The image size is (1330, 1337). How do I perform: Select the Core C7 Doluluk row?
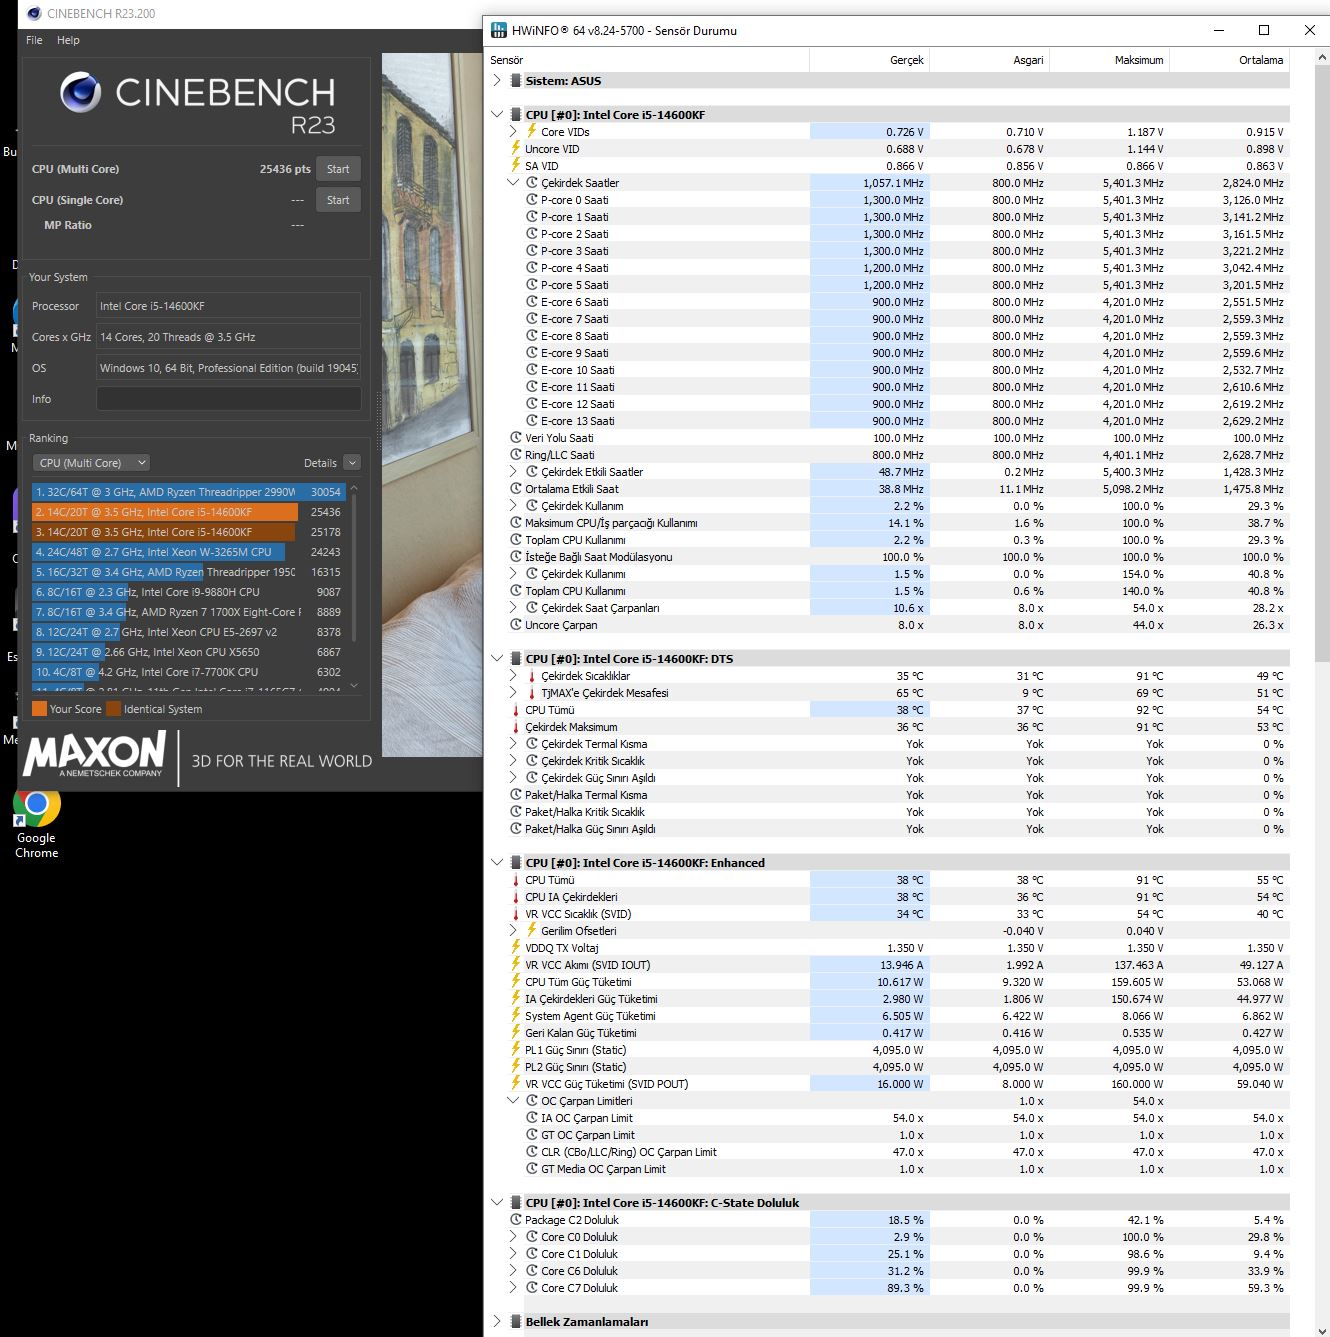click(888, 1287)
